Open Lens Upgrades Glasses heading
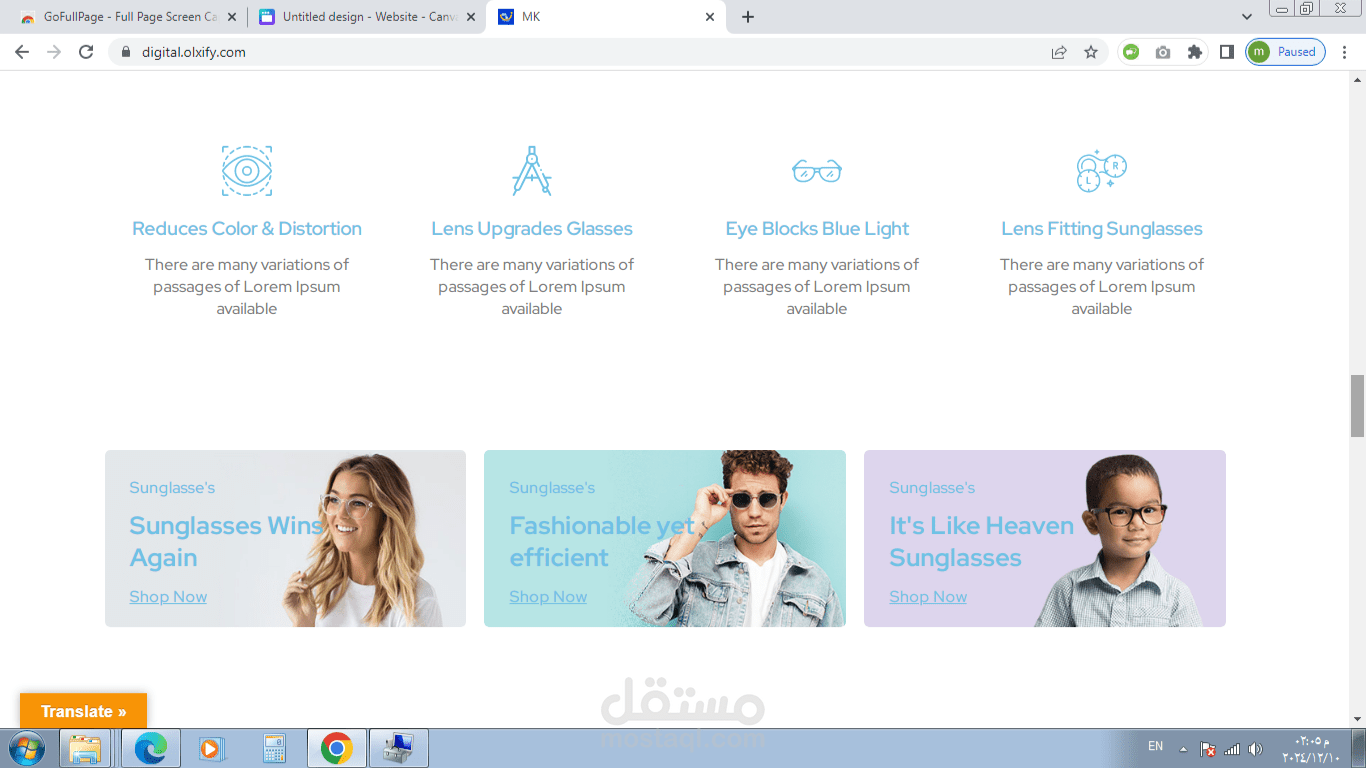The image size is (1366, 768). (532, 229)
